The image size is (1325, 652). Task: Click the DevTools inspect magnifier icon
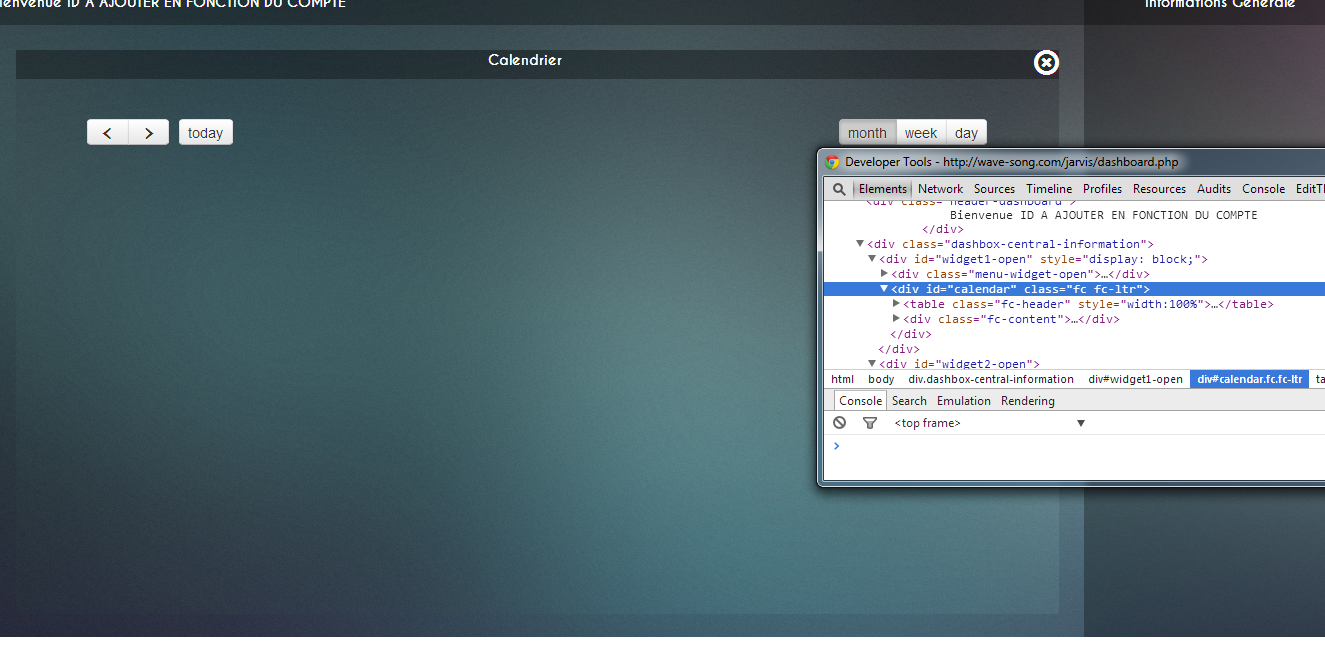tap(839, 189)
